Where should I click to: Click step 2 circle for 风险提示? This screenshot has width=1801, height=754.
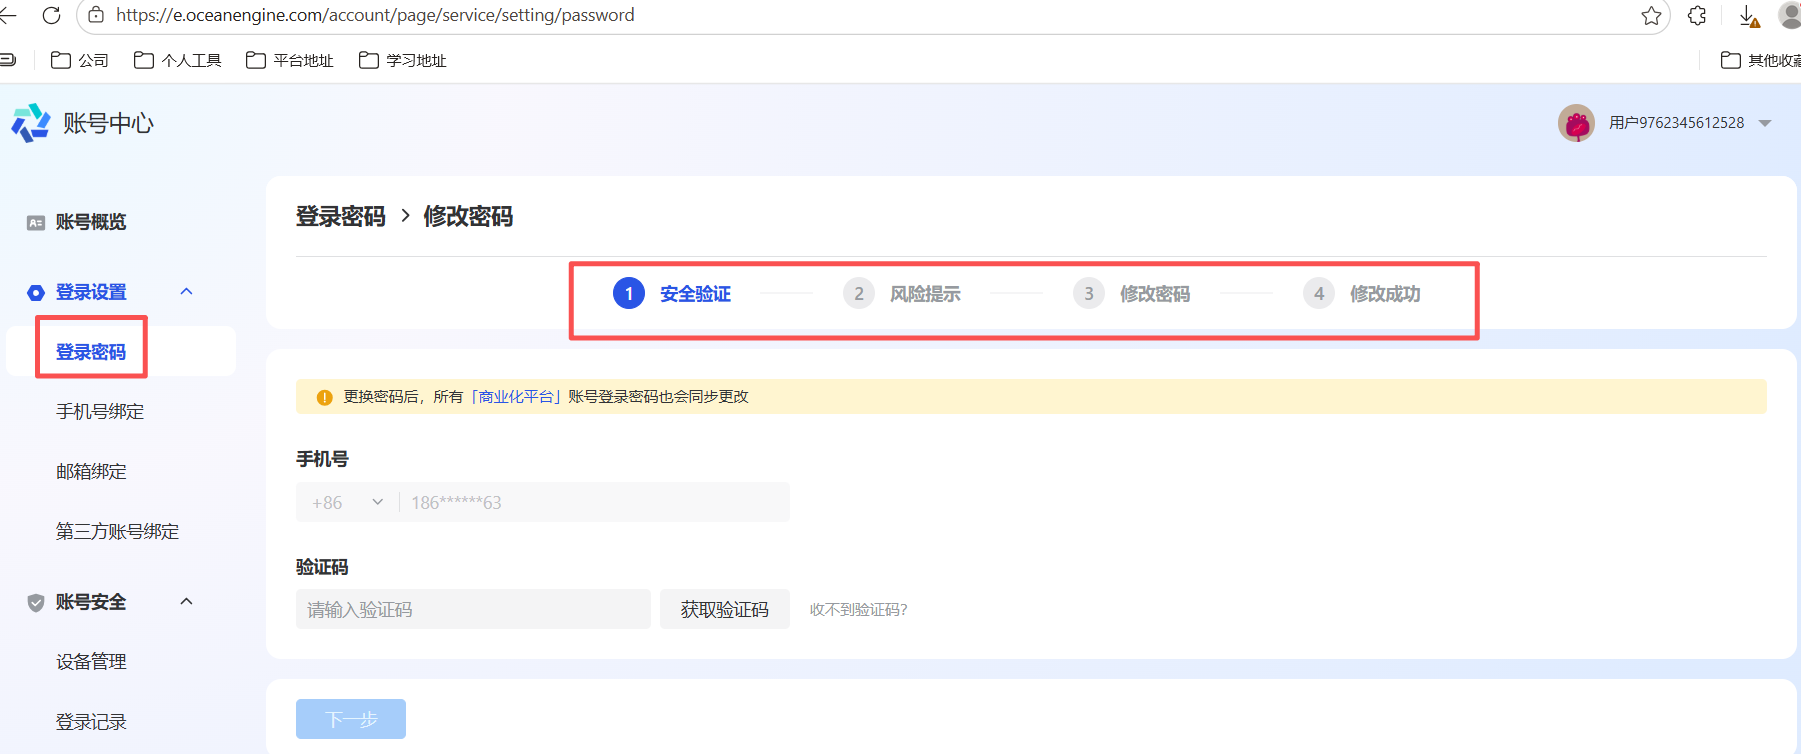tap(859, 293)
